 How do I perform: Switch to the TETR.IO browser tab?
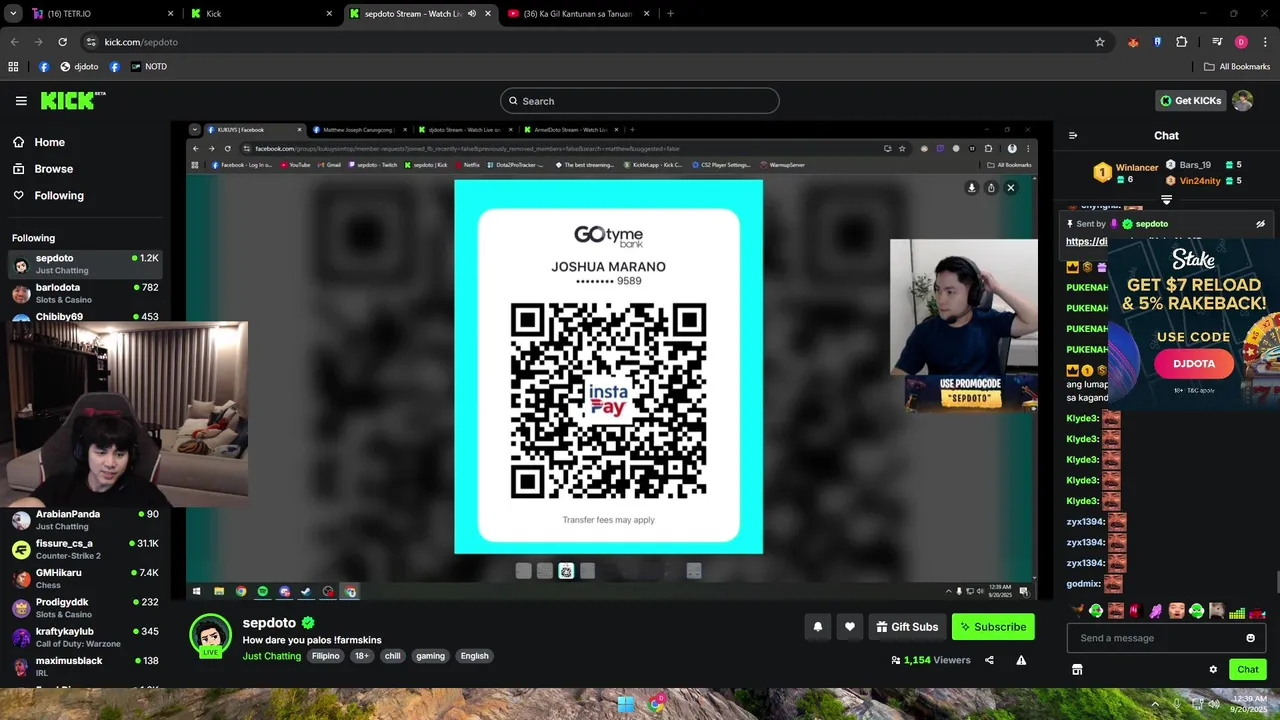tap(100, 14)
